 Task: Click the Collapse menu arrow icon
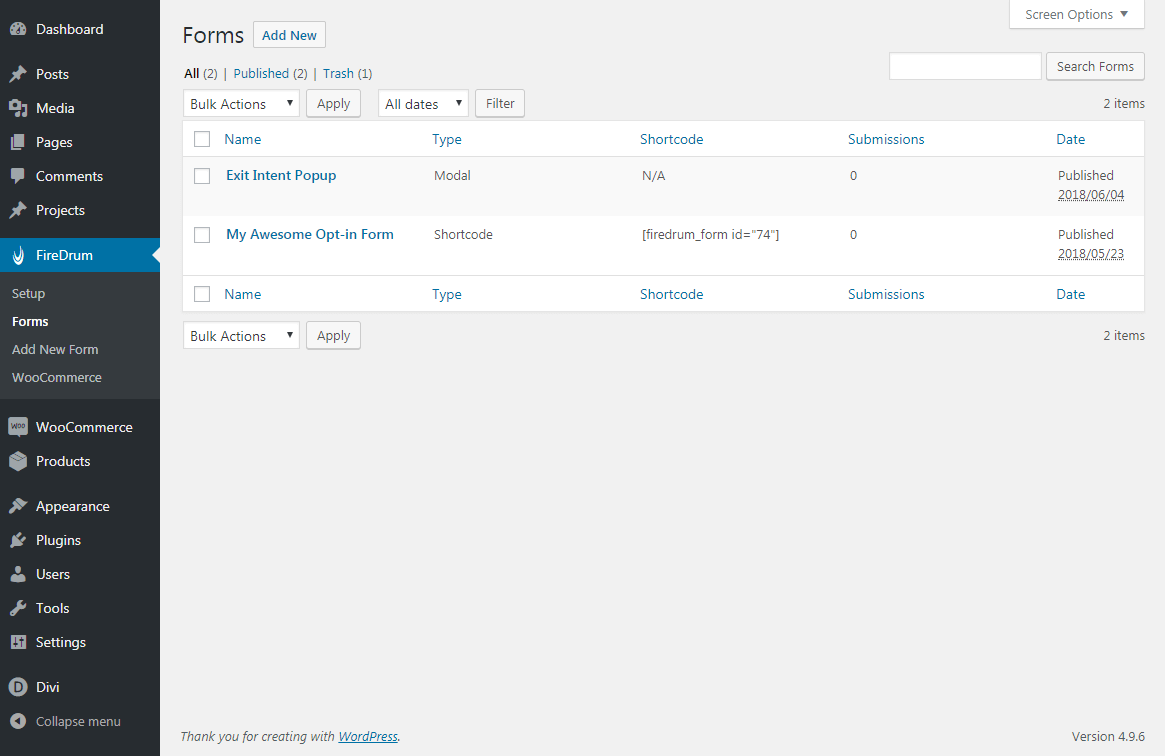pos(18,721)
